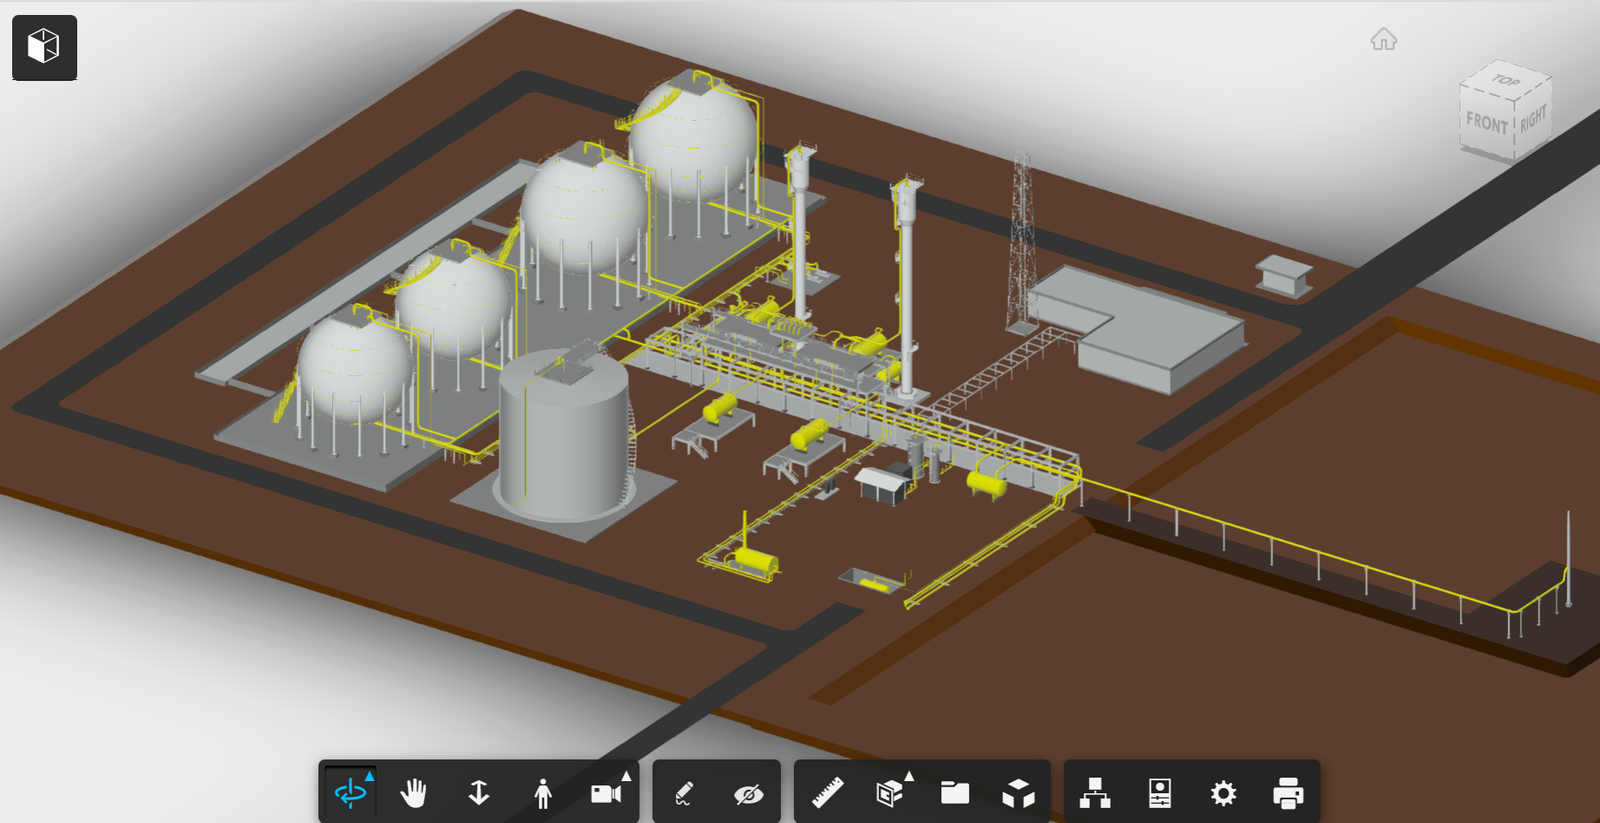1600x823 pixels.
Task: Click the Print icon
Action: pyautogui.click(x=1288, y=794)
